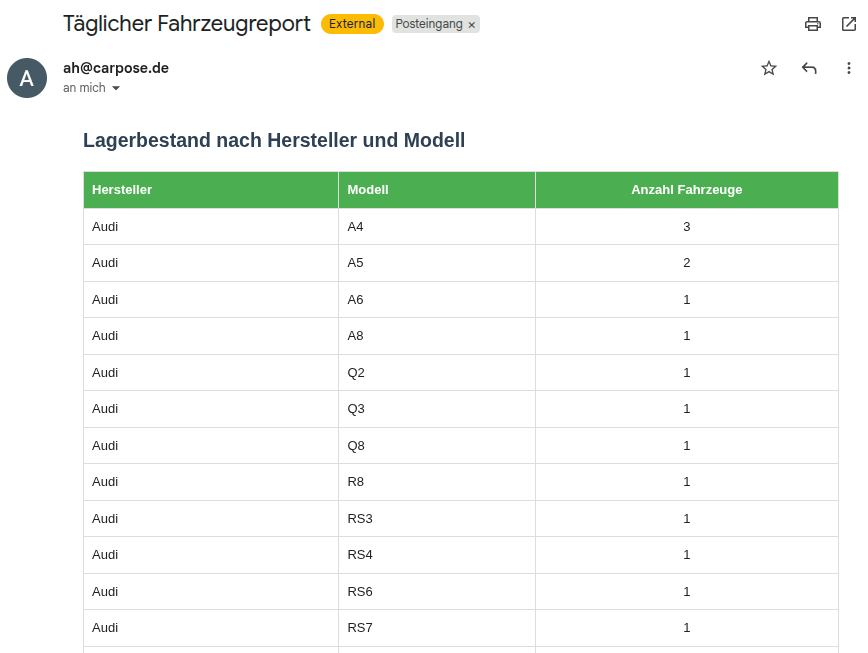
Task: Remove the Posteingang label via its x
Action: pyautogui.click(x=472, y=25)
